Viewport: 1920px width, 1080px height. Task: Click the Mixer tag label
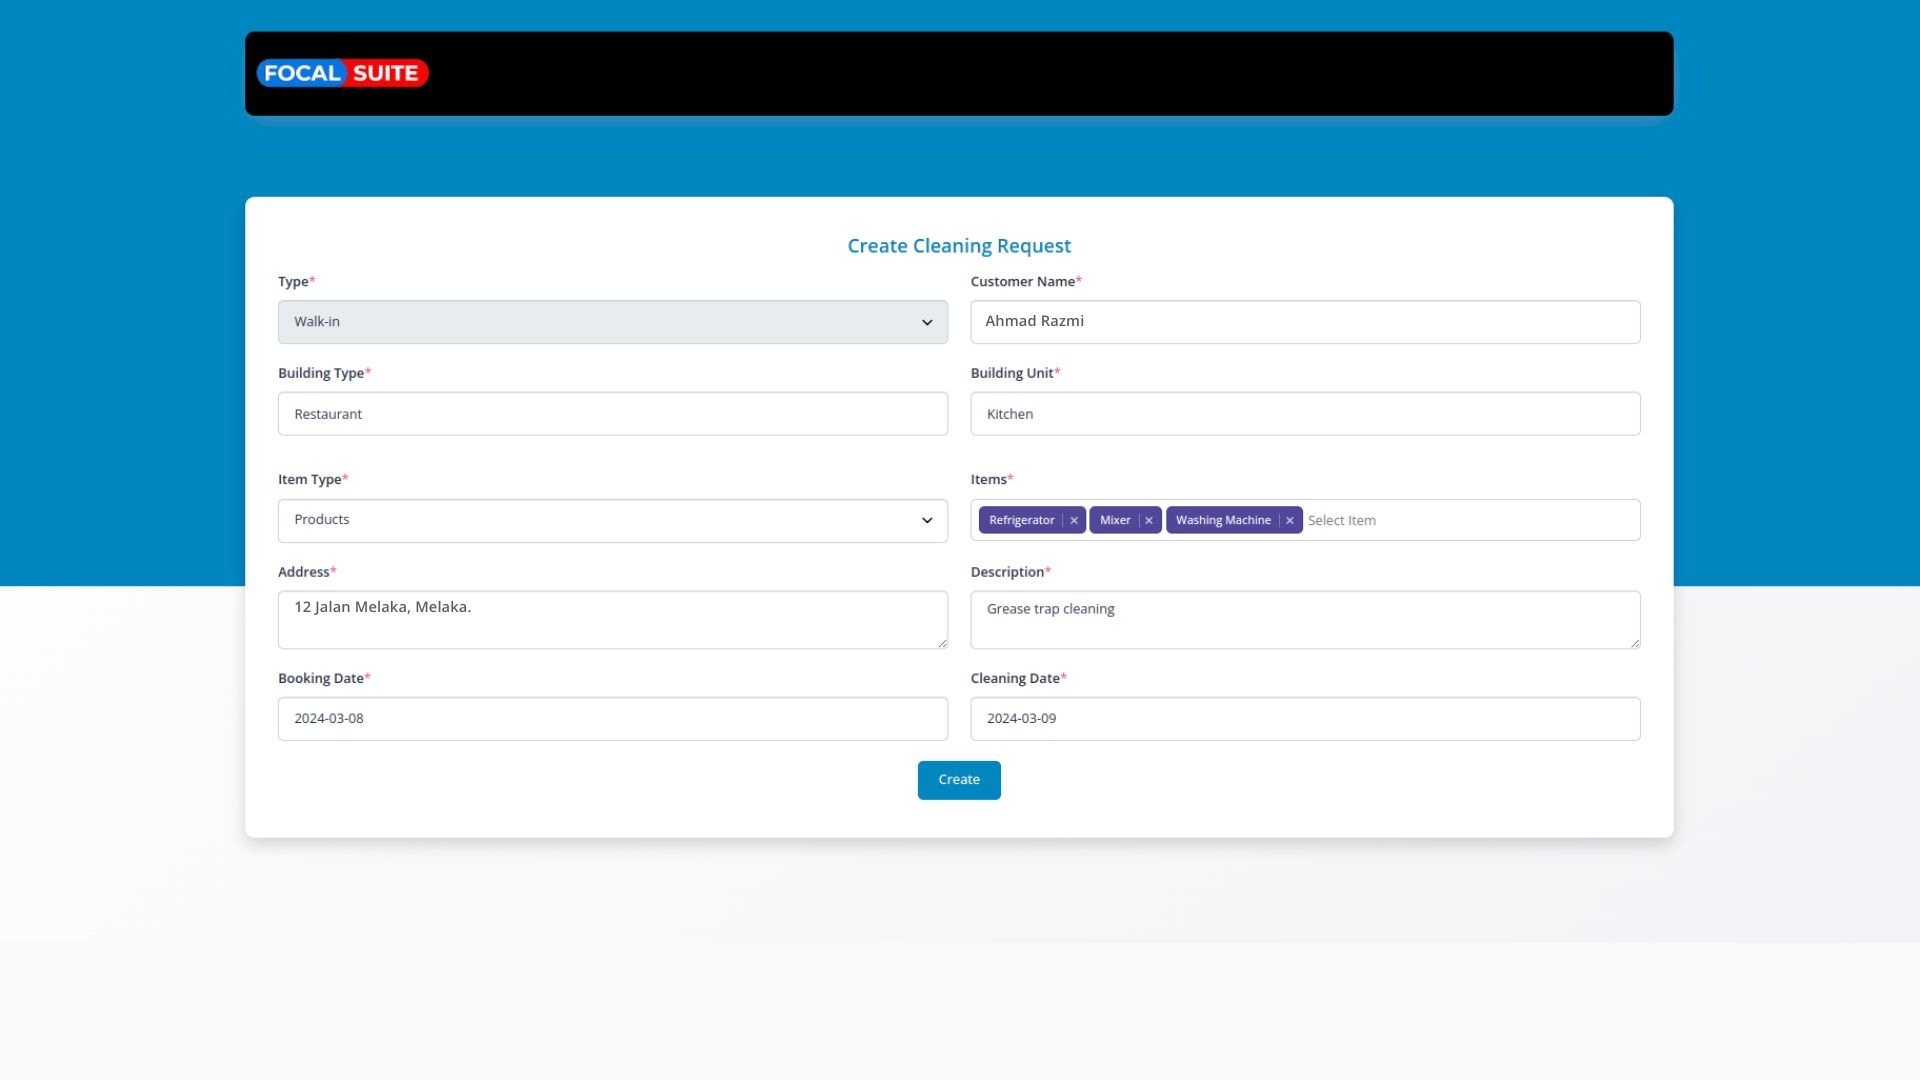pyautogui.click(x=1114, y=521)
